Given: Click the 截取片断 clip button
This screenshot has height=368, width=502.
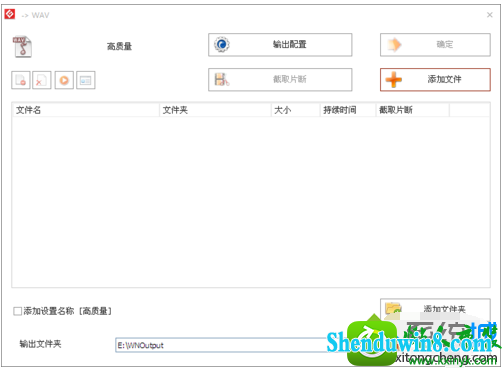Looking at the screenshot, I should (280, 80).
